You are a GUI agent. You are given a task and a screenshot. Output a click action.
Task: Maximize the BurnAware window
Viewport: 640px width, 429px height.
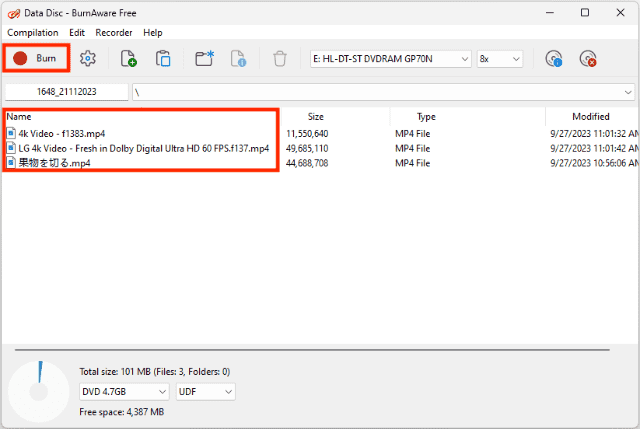click(585, 13)
